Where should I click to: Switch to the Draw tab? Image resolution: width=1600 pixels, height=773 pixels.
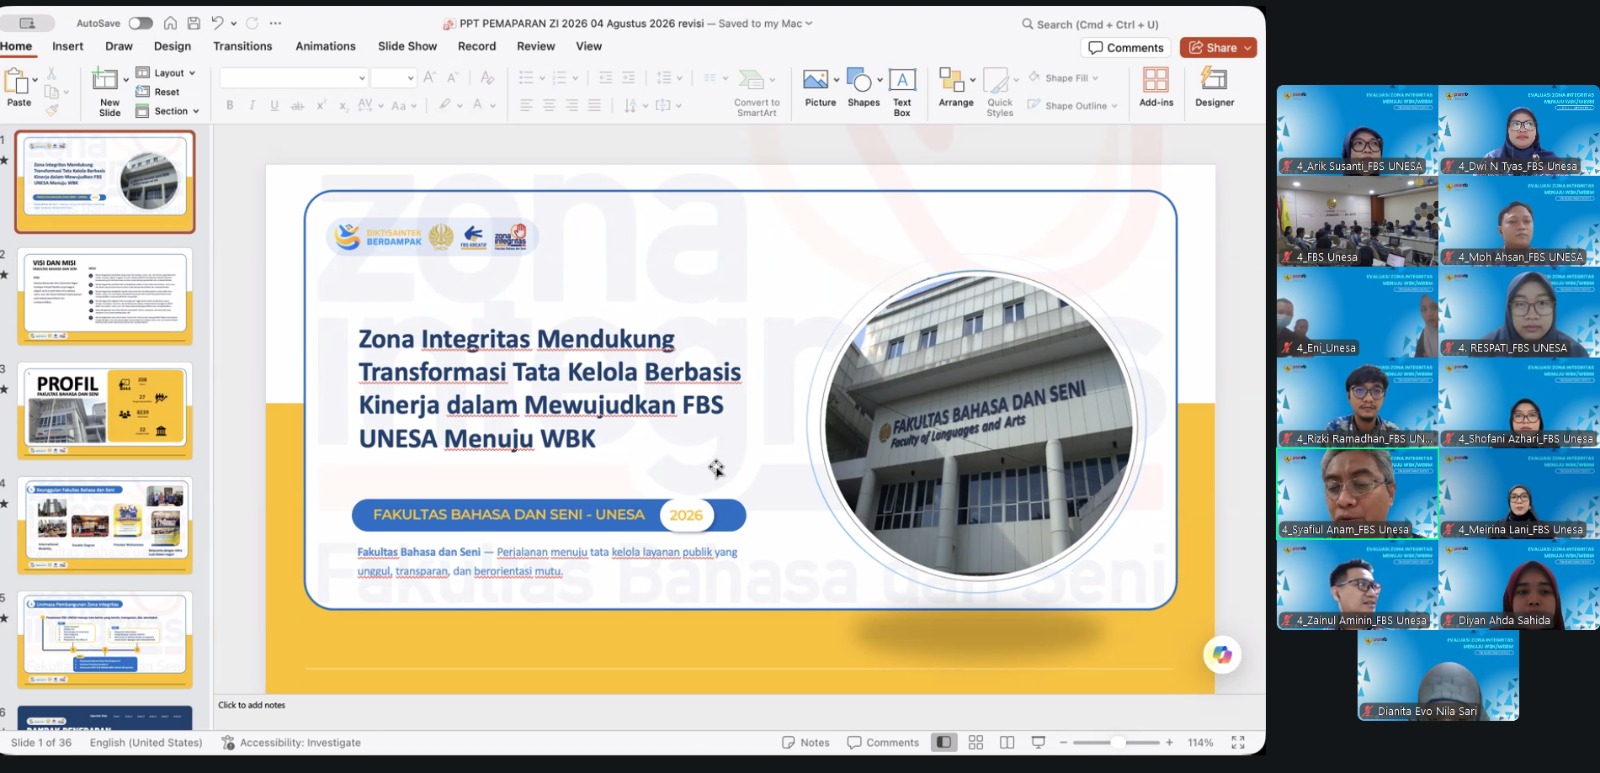click(119, 46)
